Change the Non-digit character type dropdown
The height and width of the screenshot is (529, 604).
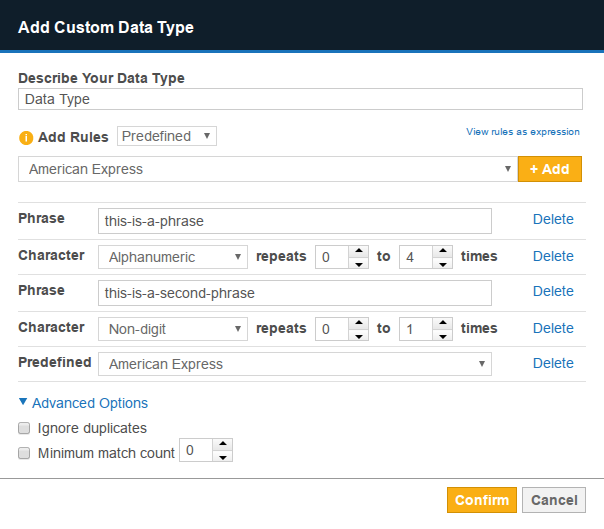coord(172,328)
